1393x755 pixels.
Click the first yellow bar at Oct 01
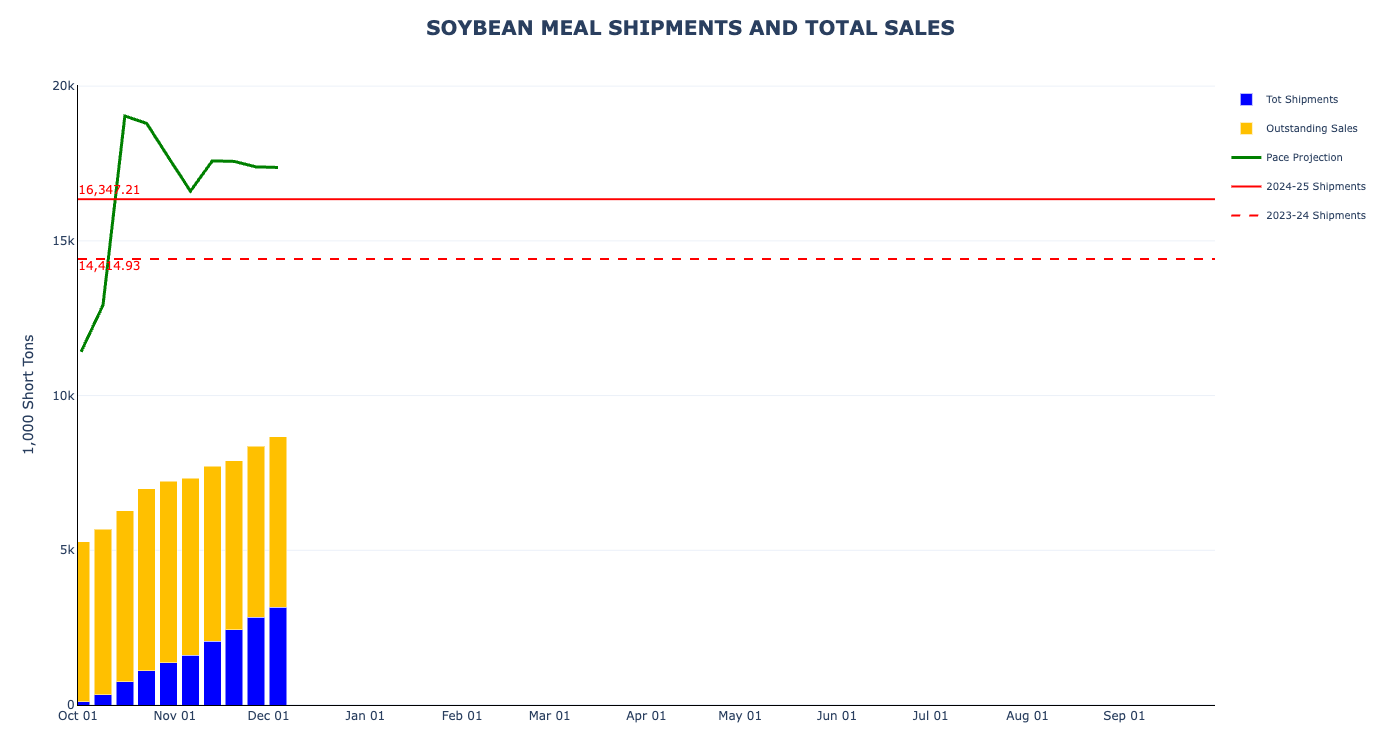[x=83, y=620]
